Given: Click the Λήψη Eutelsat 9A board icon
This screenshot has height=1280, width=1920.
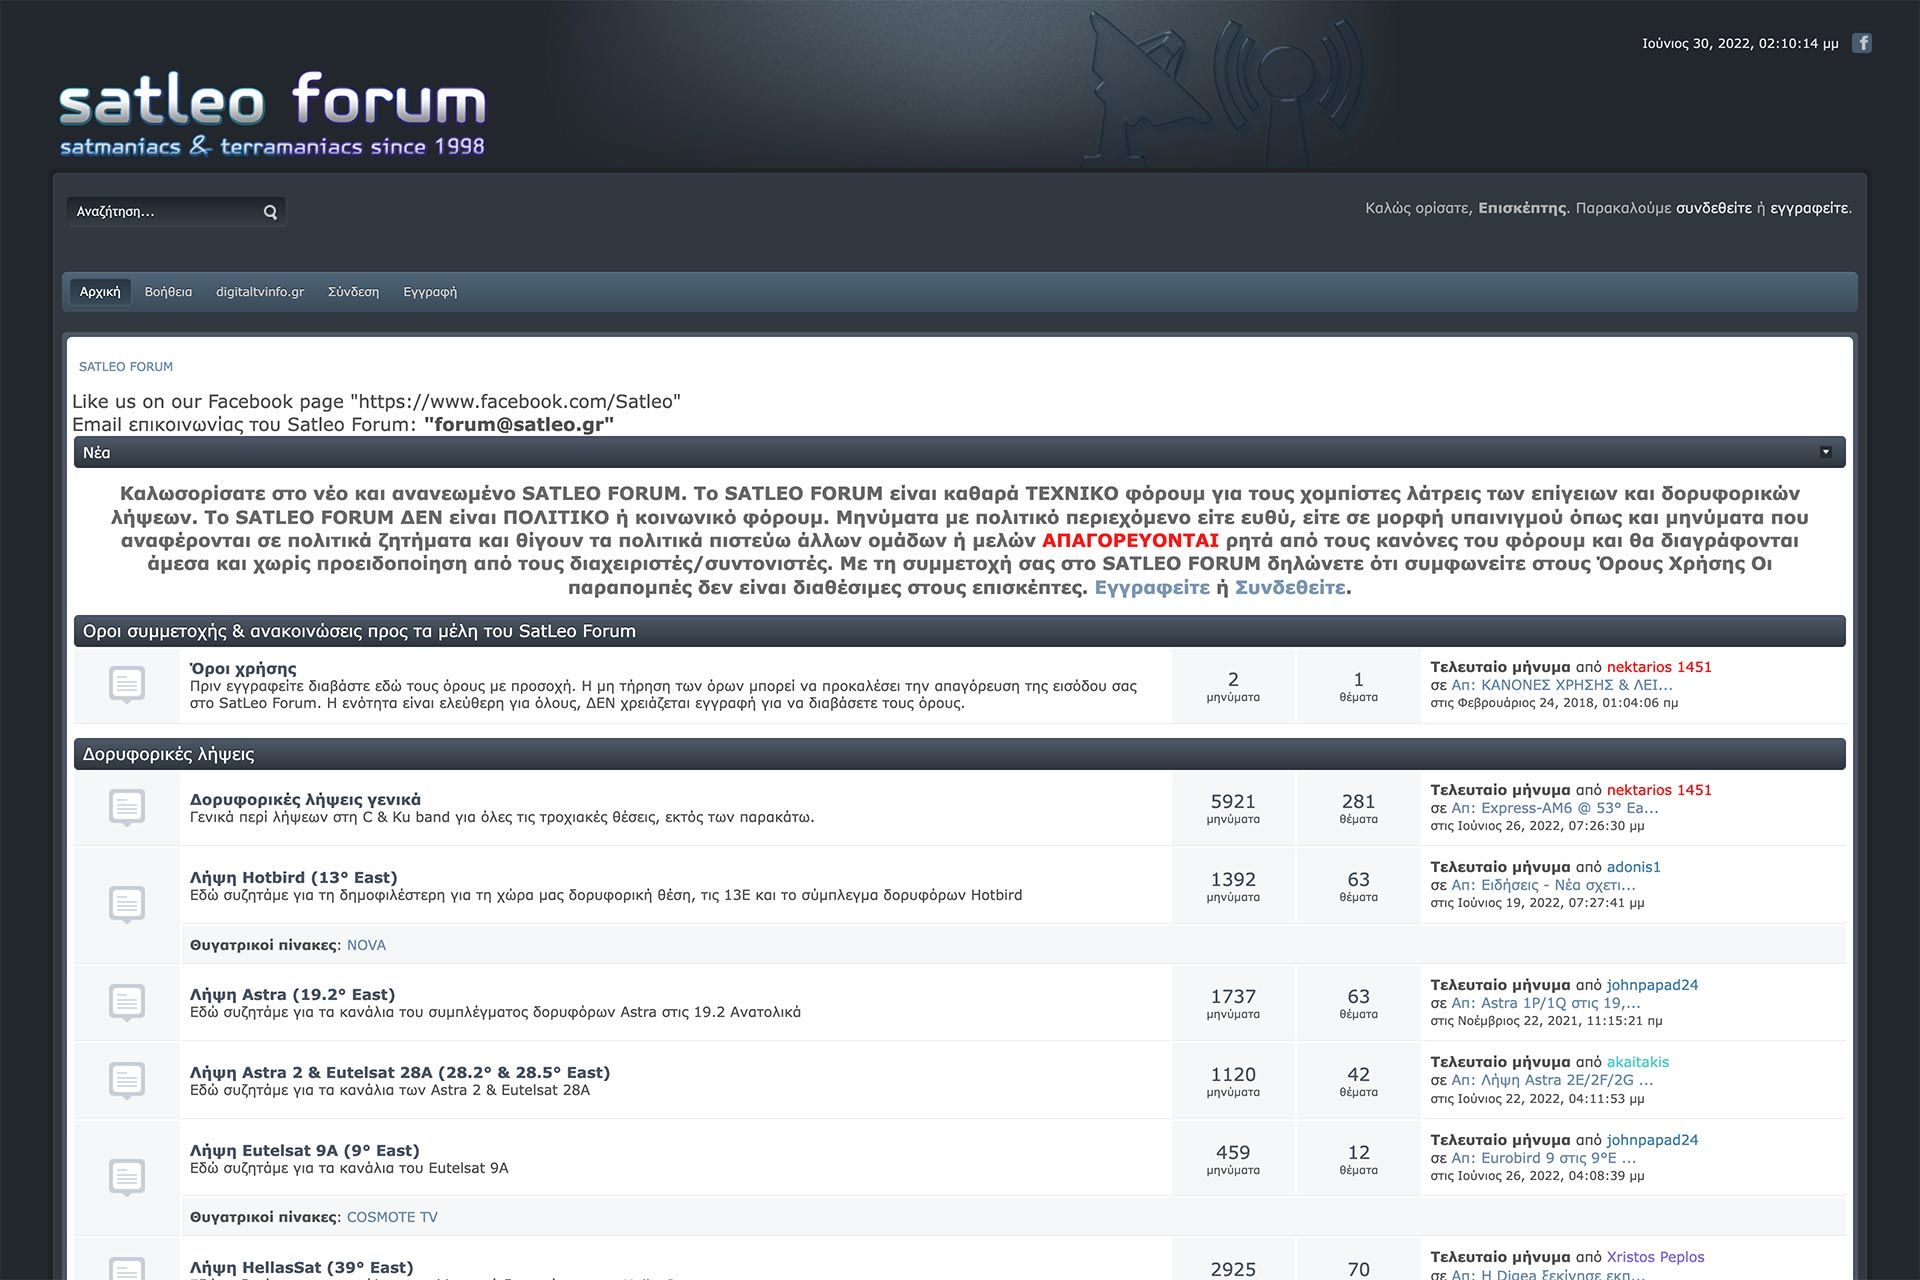Looking at the screenshot, I should point(127,1177).
